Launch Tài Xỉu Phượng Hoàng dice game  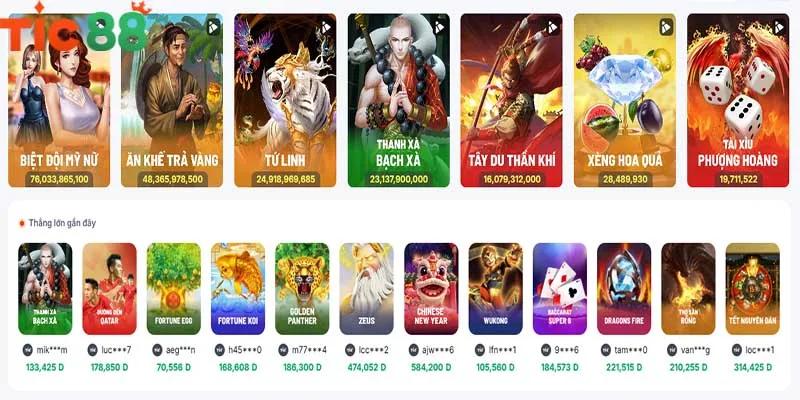[738, 101]
